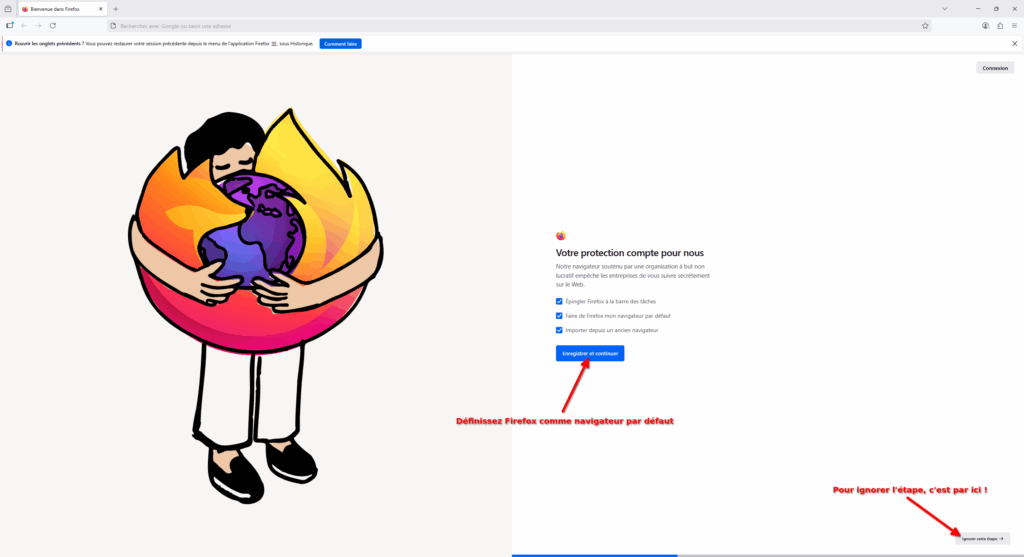The image size is (1024, 557).
Task: Open the Extensions puzzle icon
Action: (x=1000, y=26)
